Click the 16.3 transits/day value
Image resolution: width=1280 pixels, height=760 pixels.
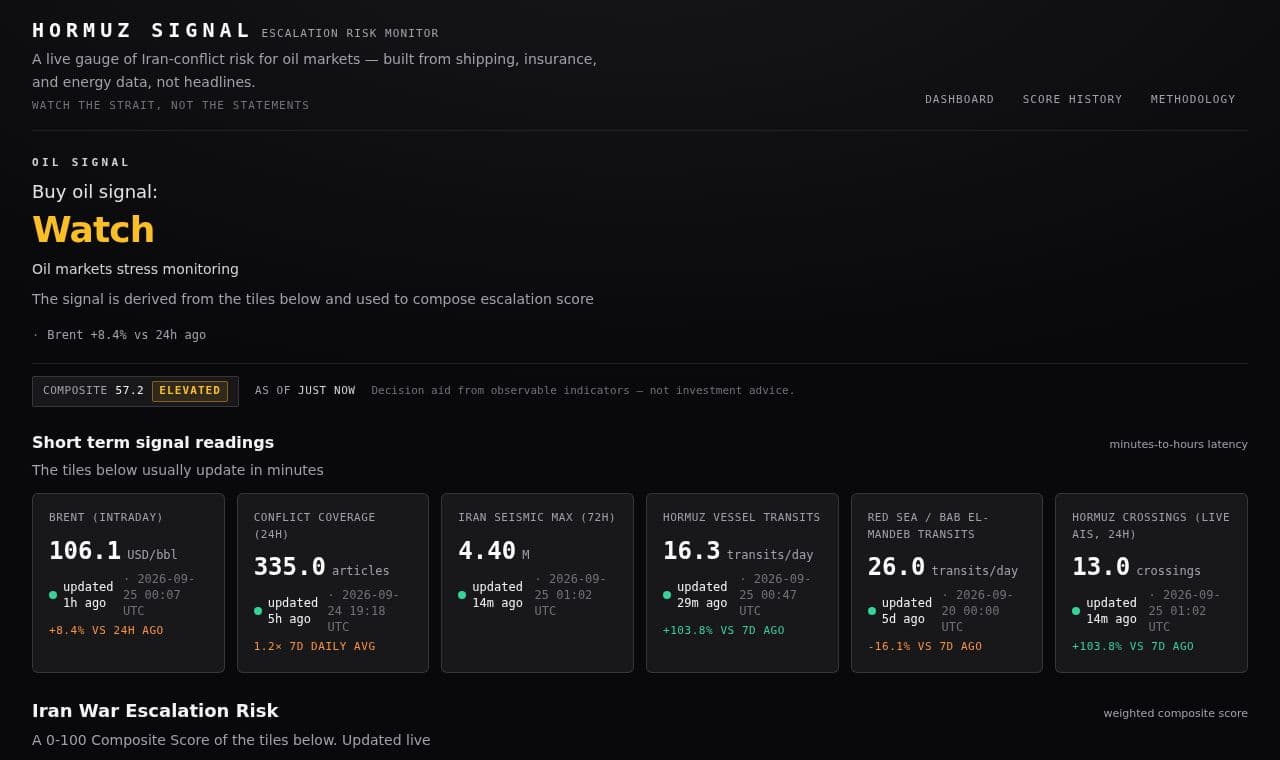[x=738, y=551]
